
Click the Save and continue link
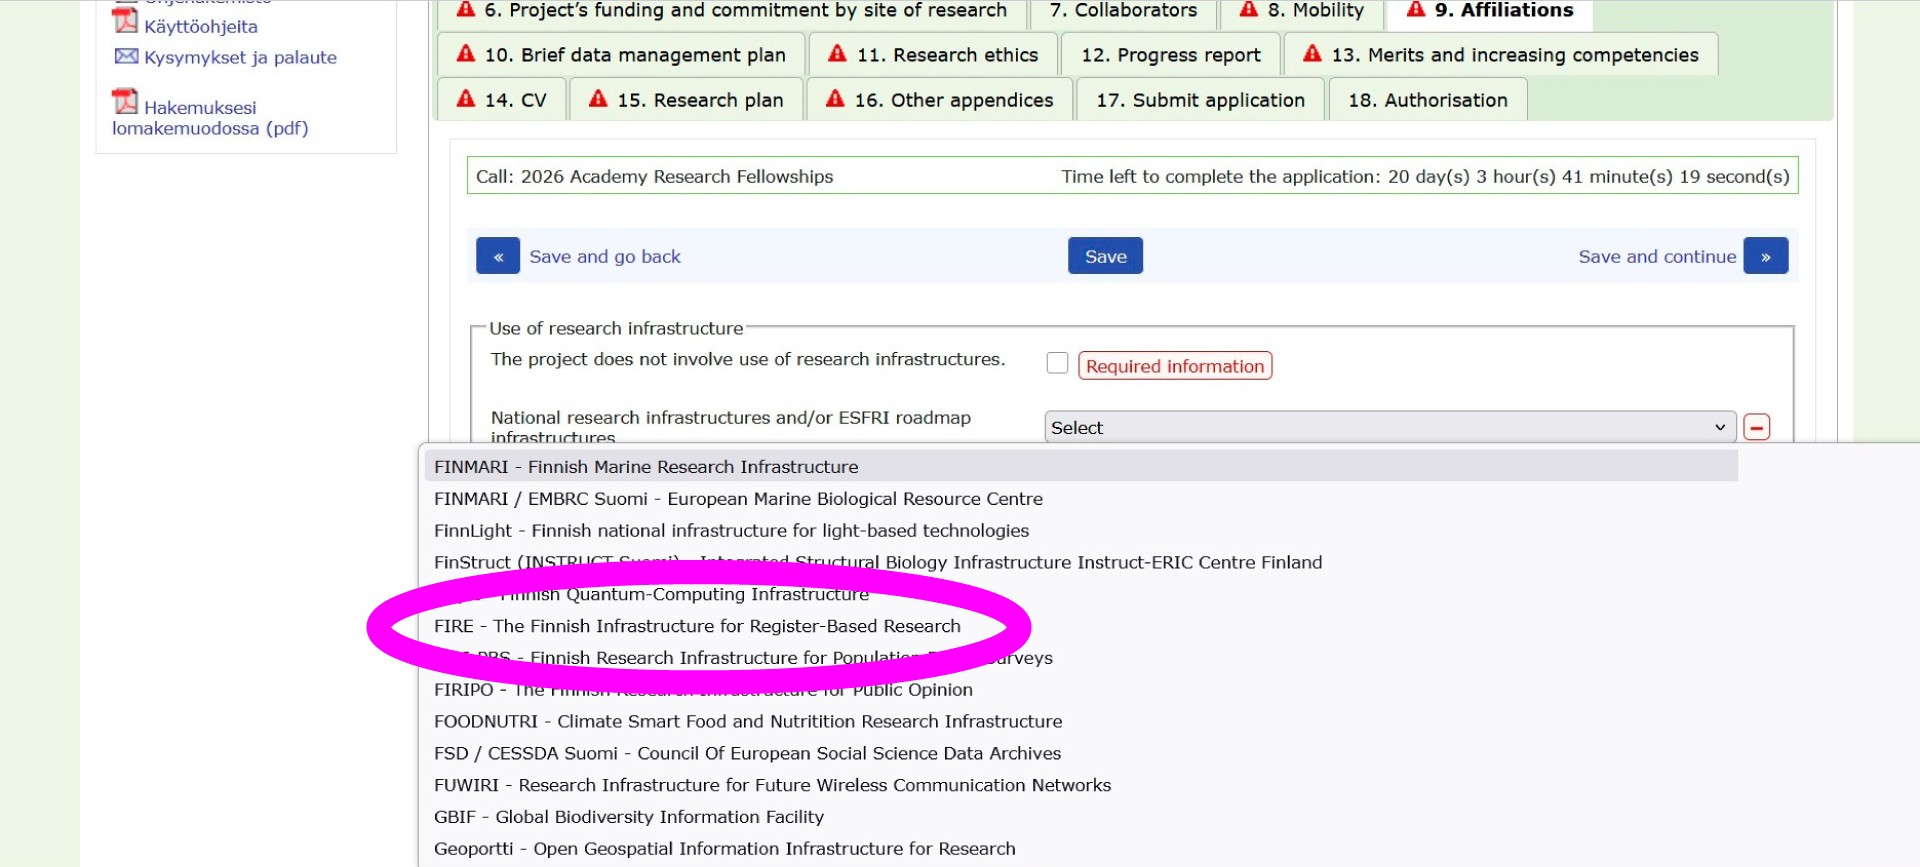pyautogui.click(x=1656, y=256)
